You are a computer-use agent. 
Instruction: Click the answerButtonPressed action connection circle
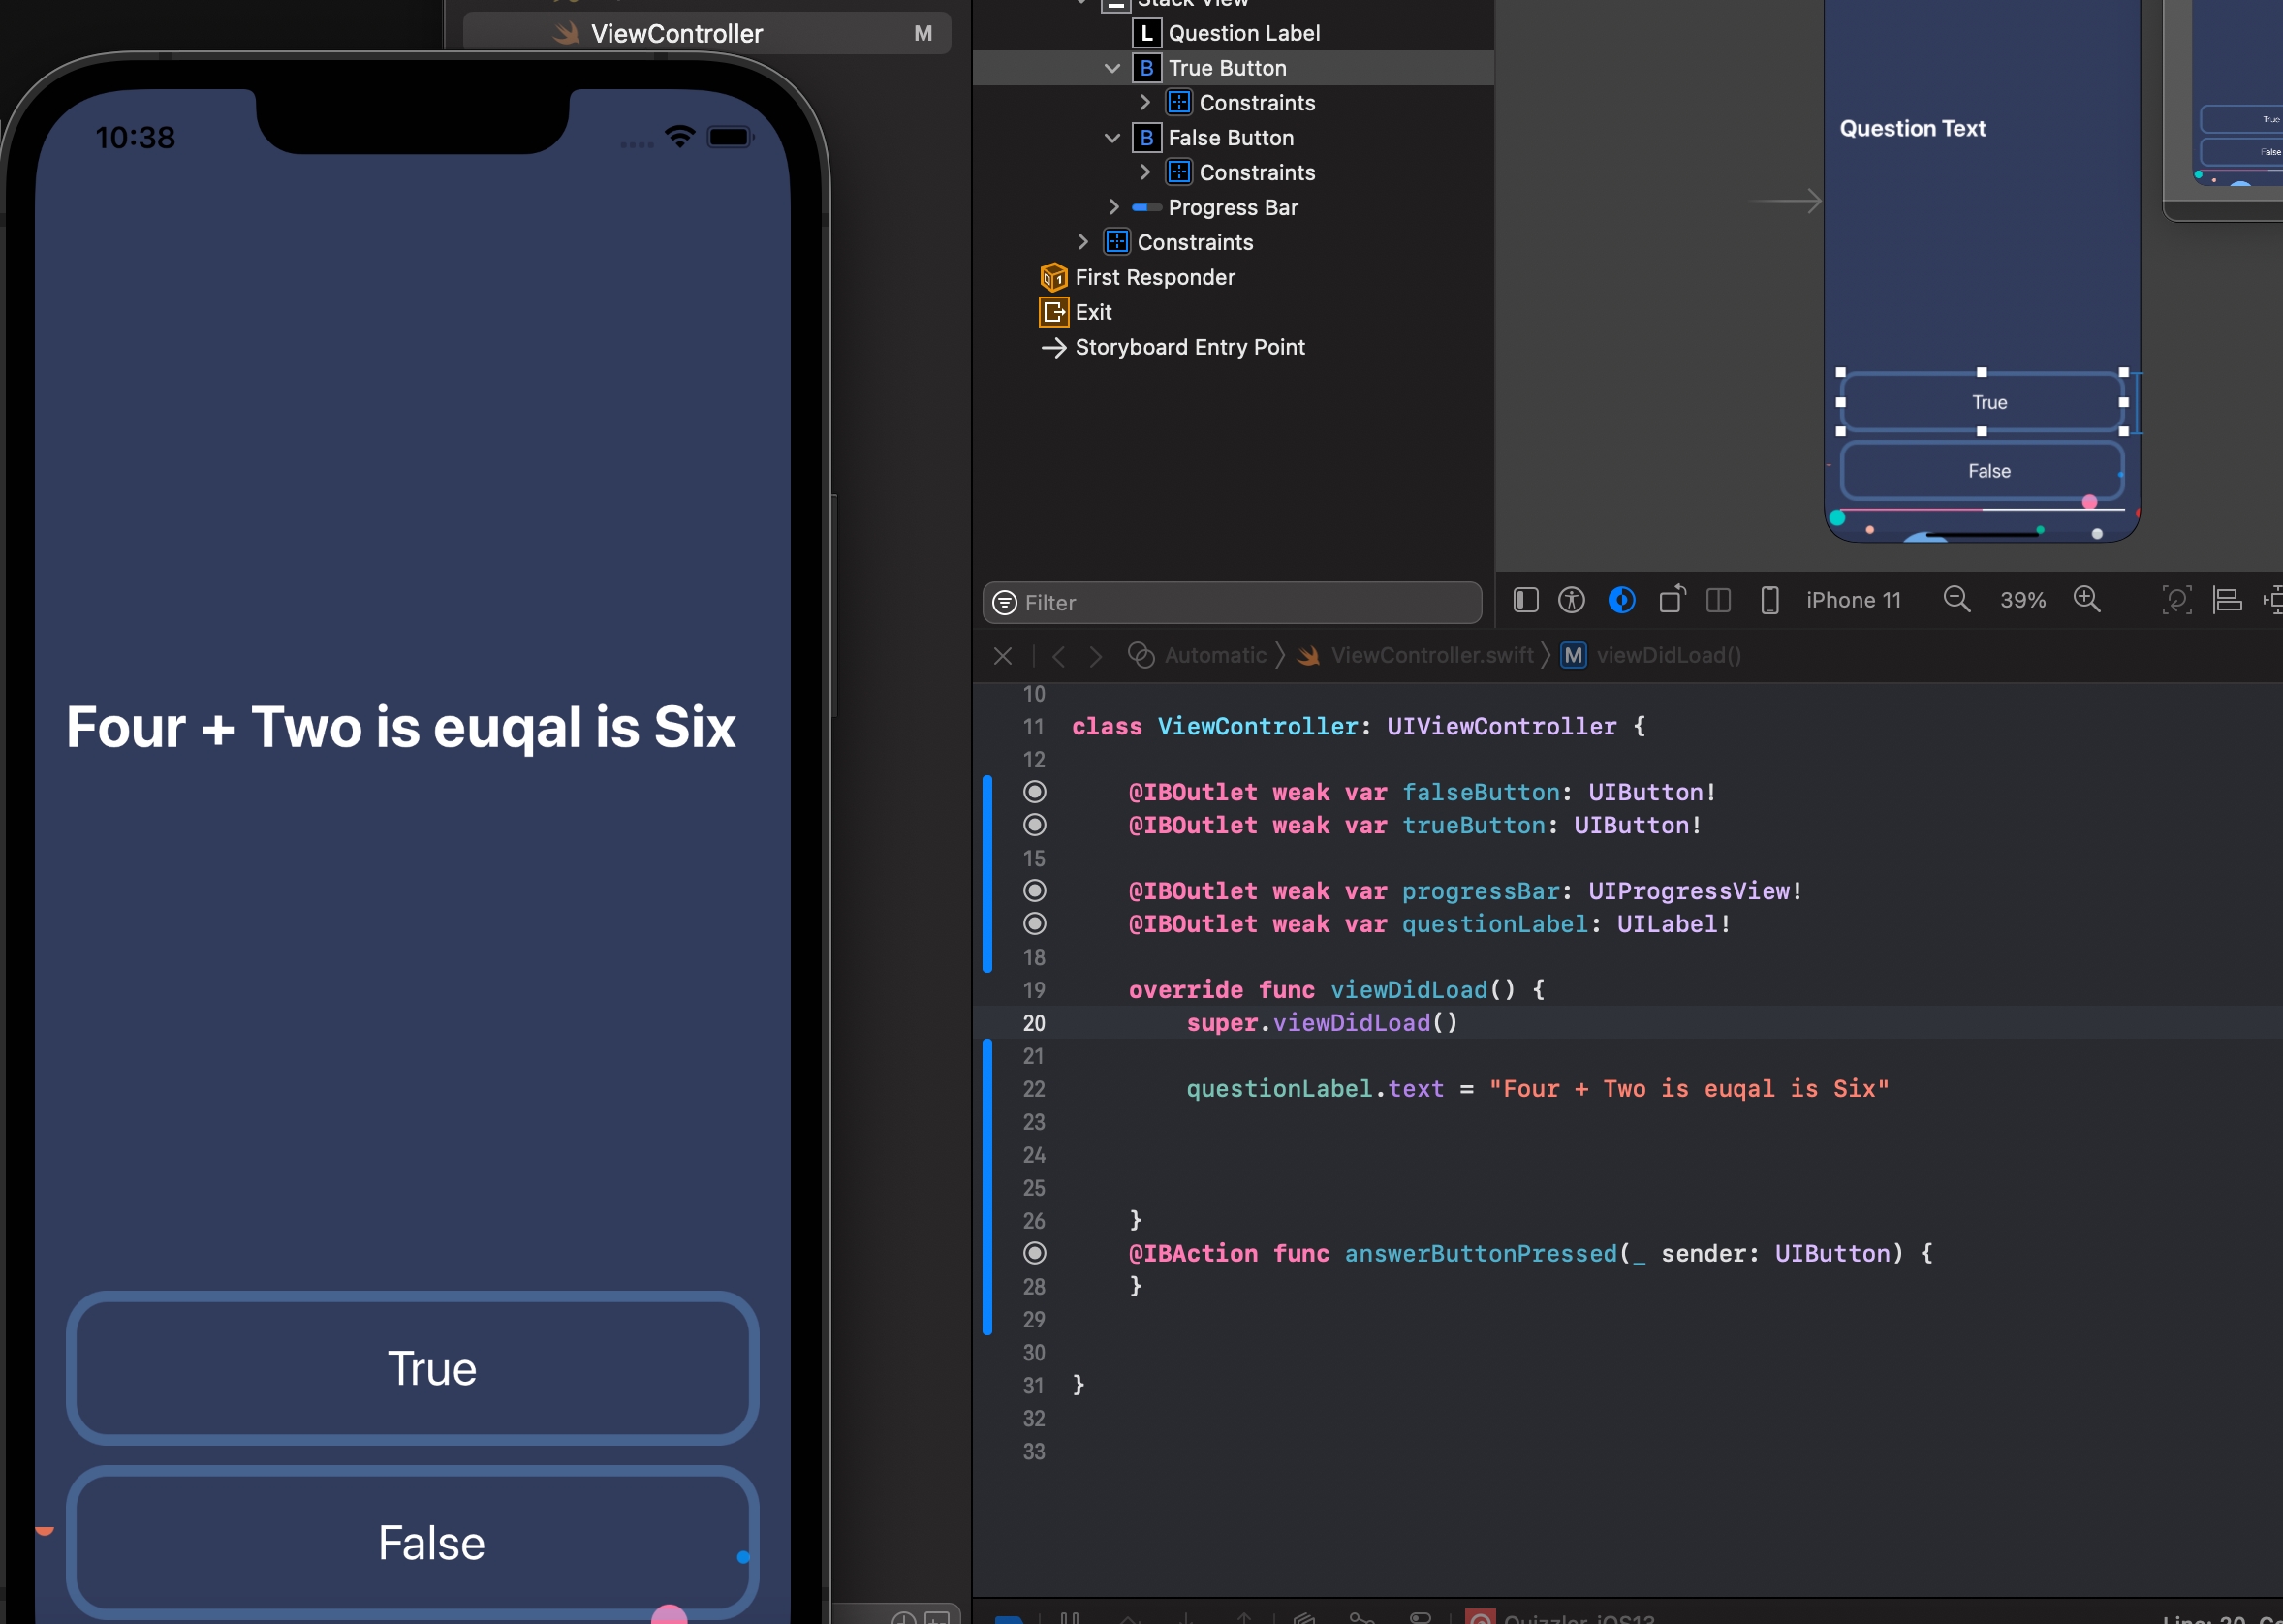click(x=1035, y=1253)
